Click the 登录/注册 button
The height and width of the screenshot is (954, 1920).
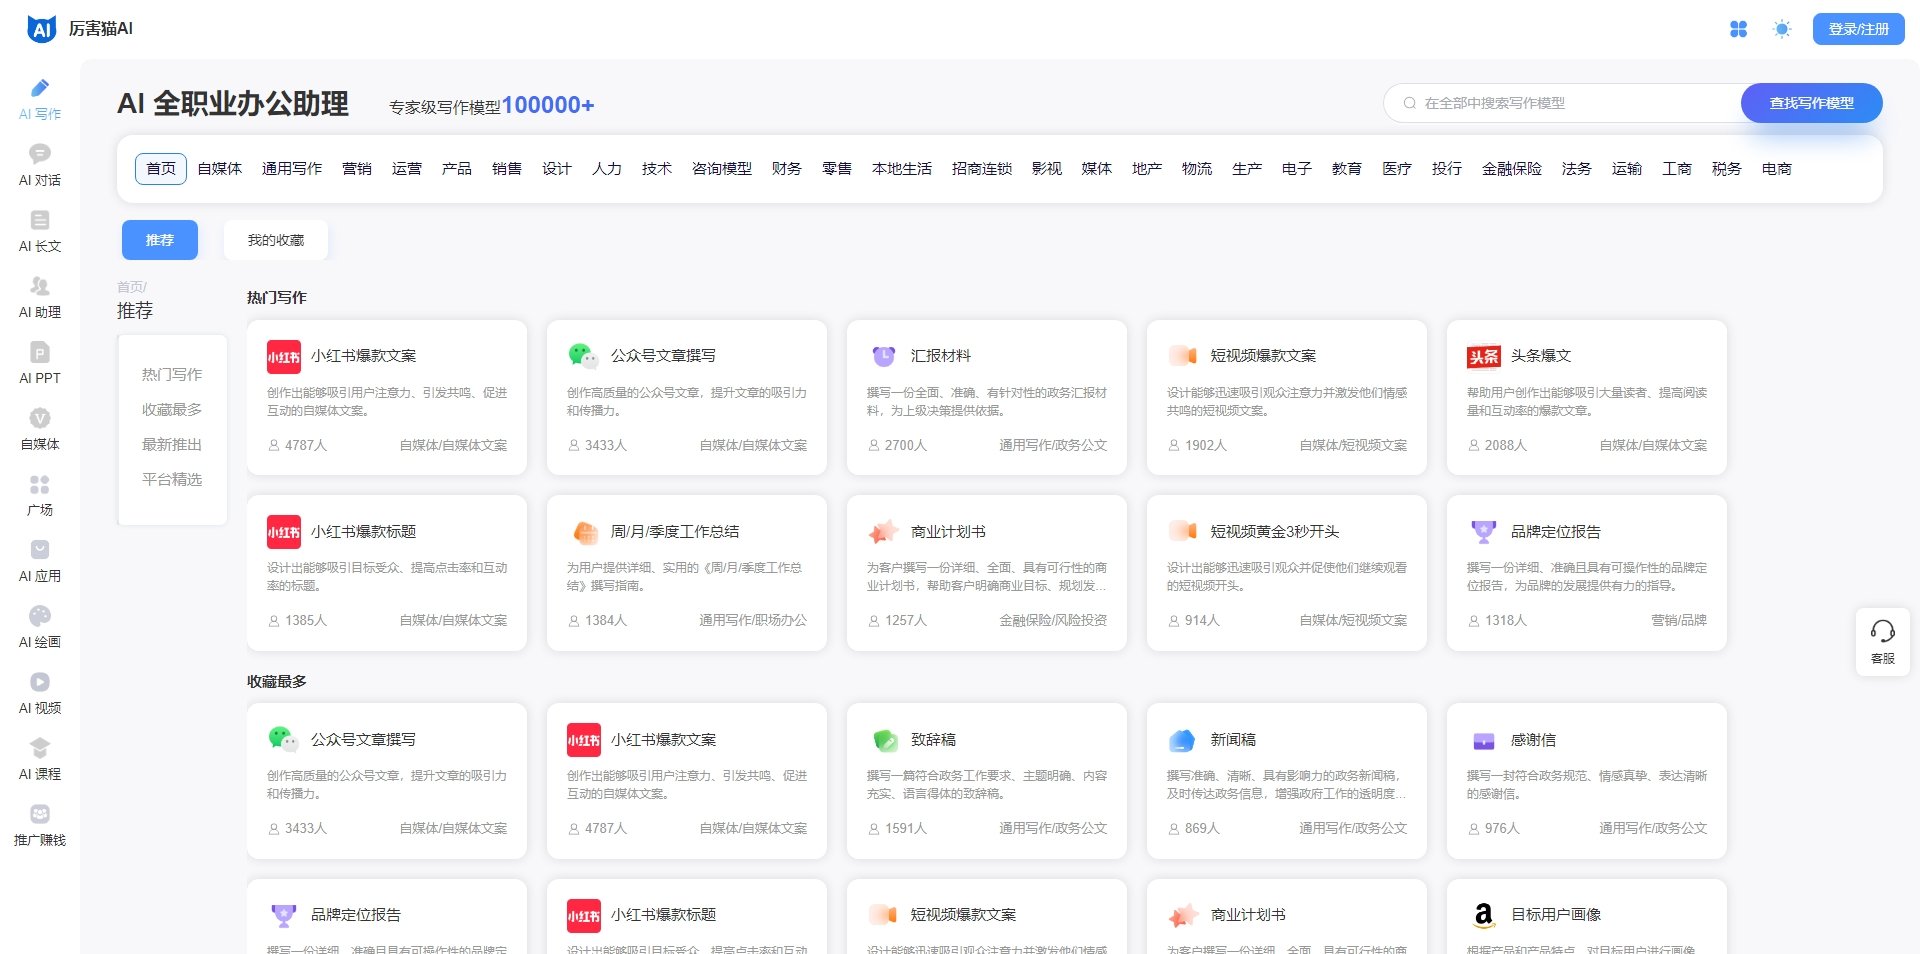coord(1858,29)
